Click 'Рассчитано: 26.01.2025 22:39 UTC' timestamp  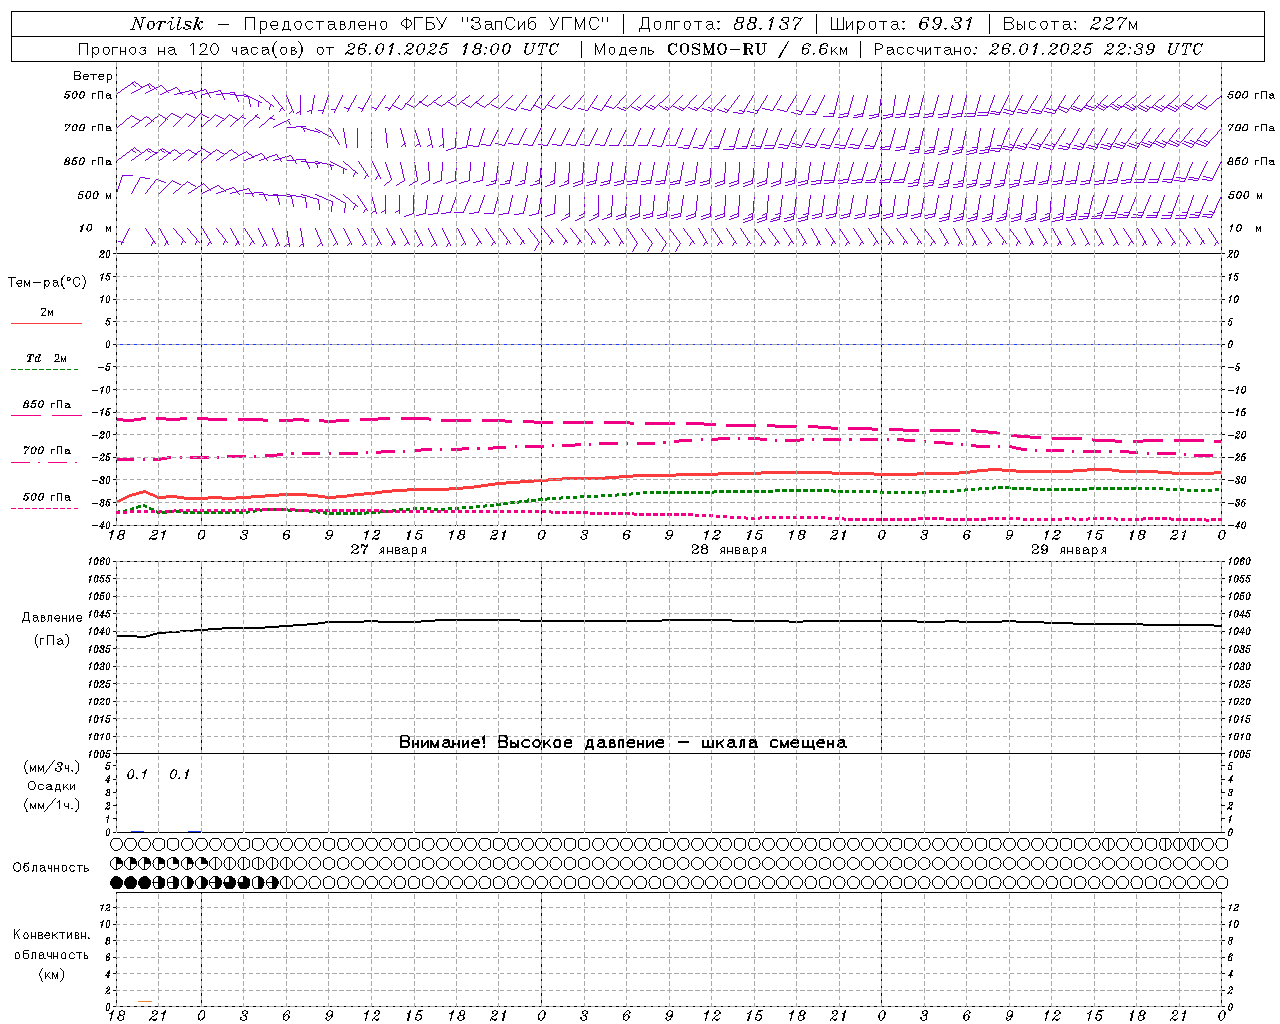pyautogui.click(x=1038, y=49)
